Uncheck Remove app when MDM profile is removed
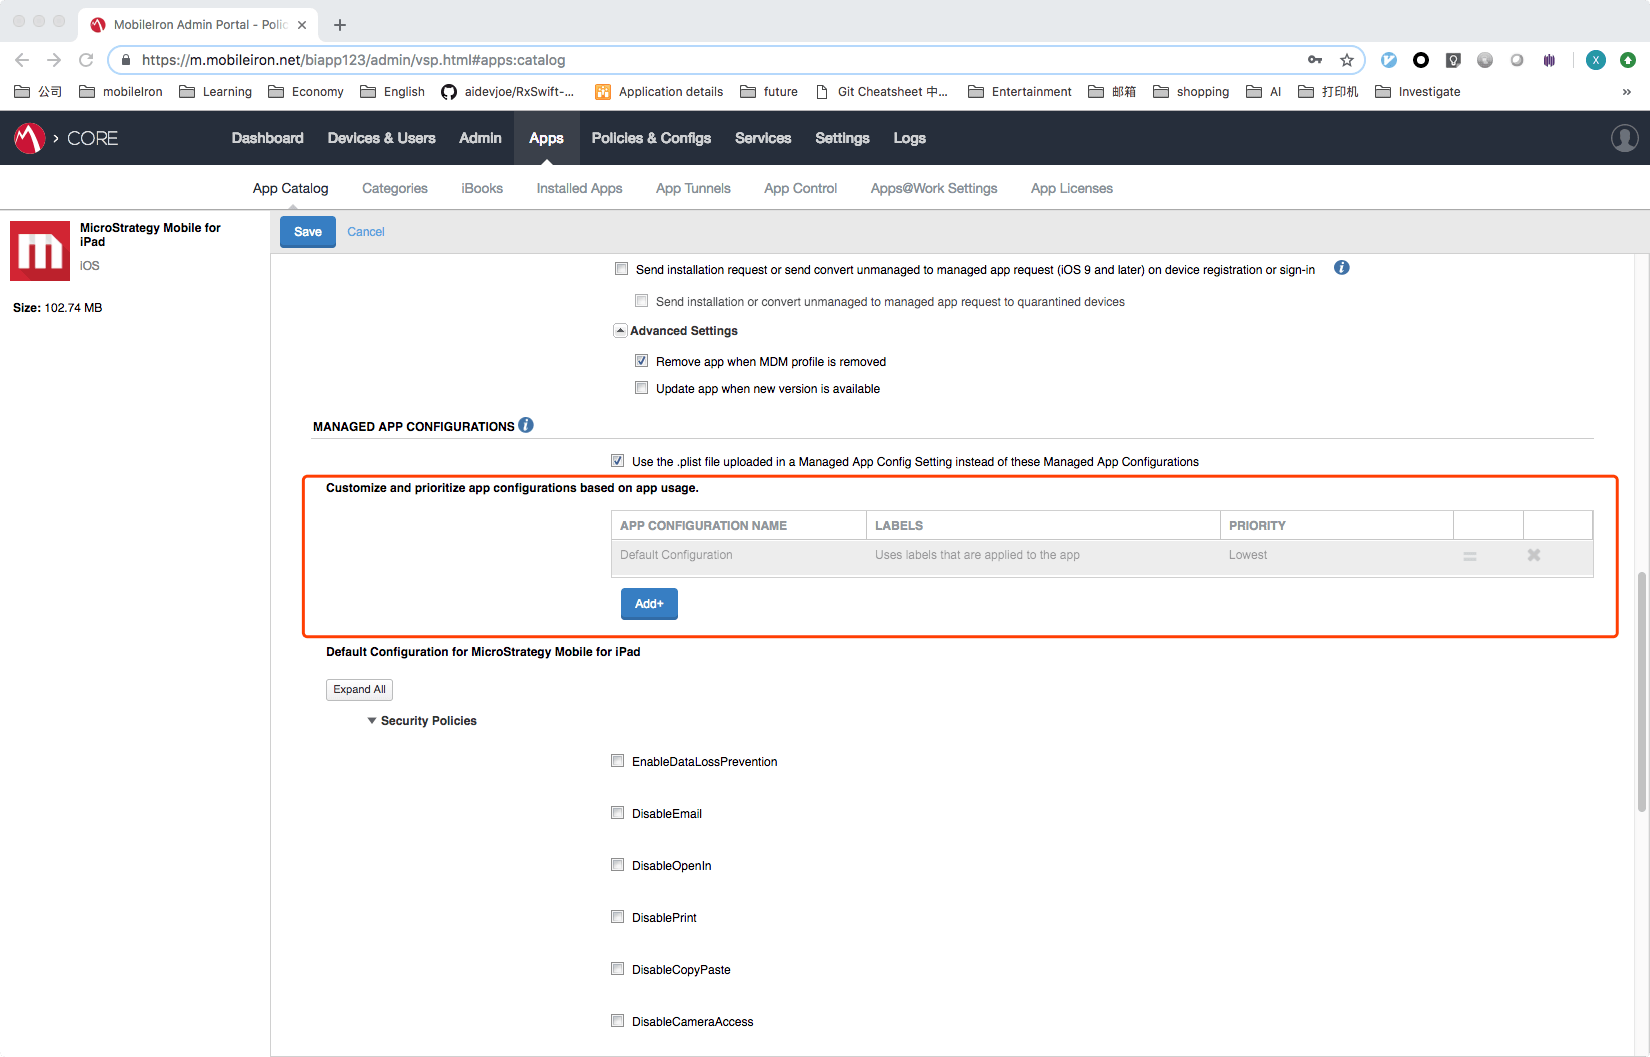 [642, 361]
